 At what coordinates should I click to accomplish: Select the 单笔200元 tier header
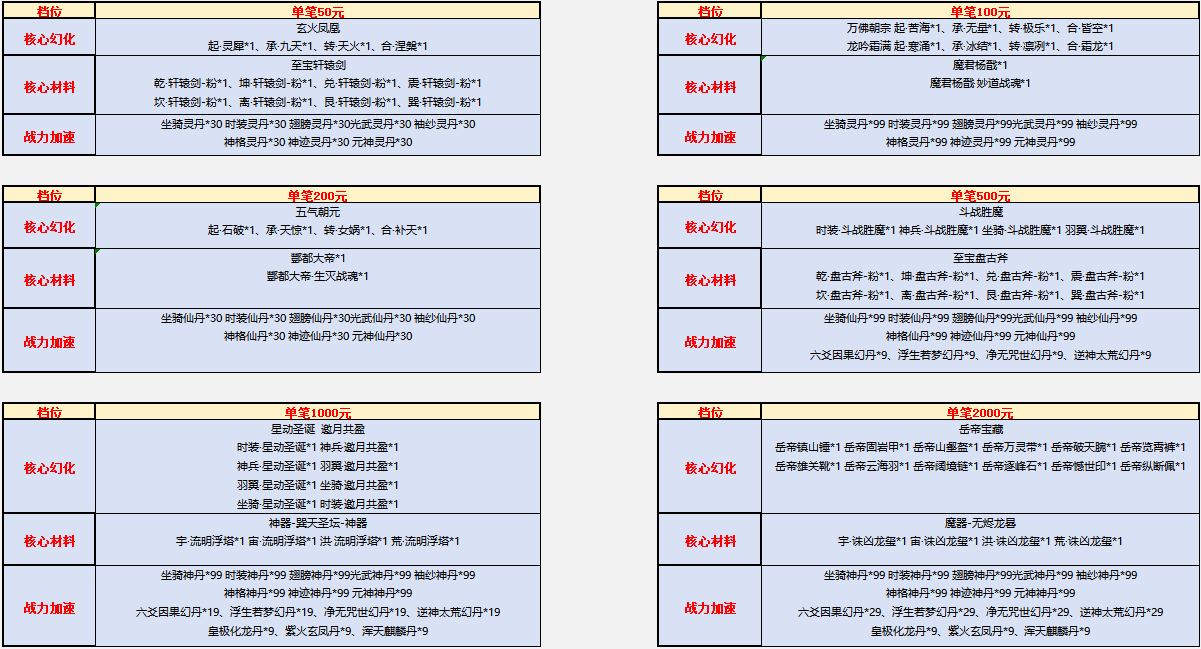(x=318, y=195)
